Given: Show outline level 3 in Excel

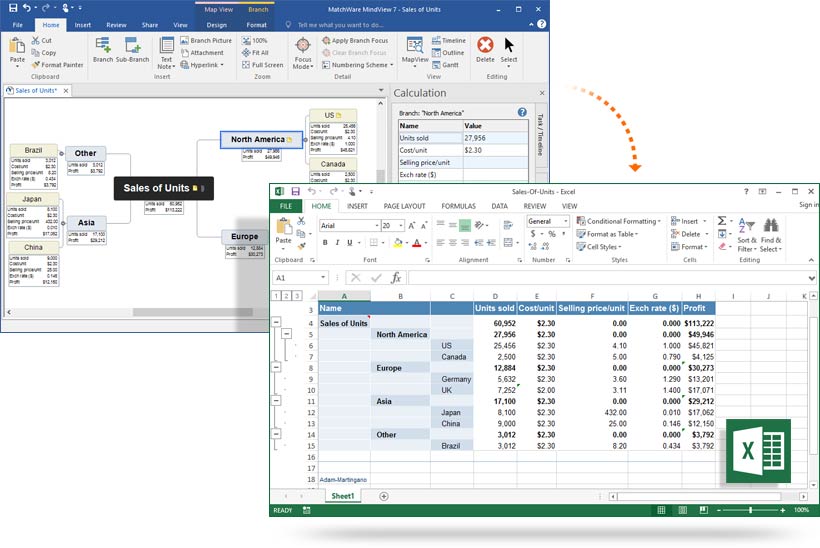Looking at the screenshot, I should [x=297, y=296].
